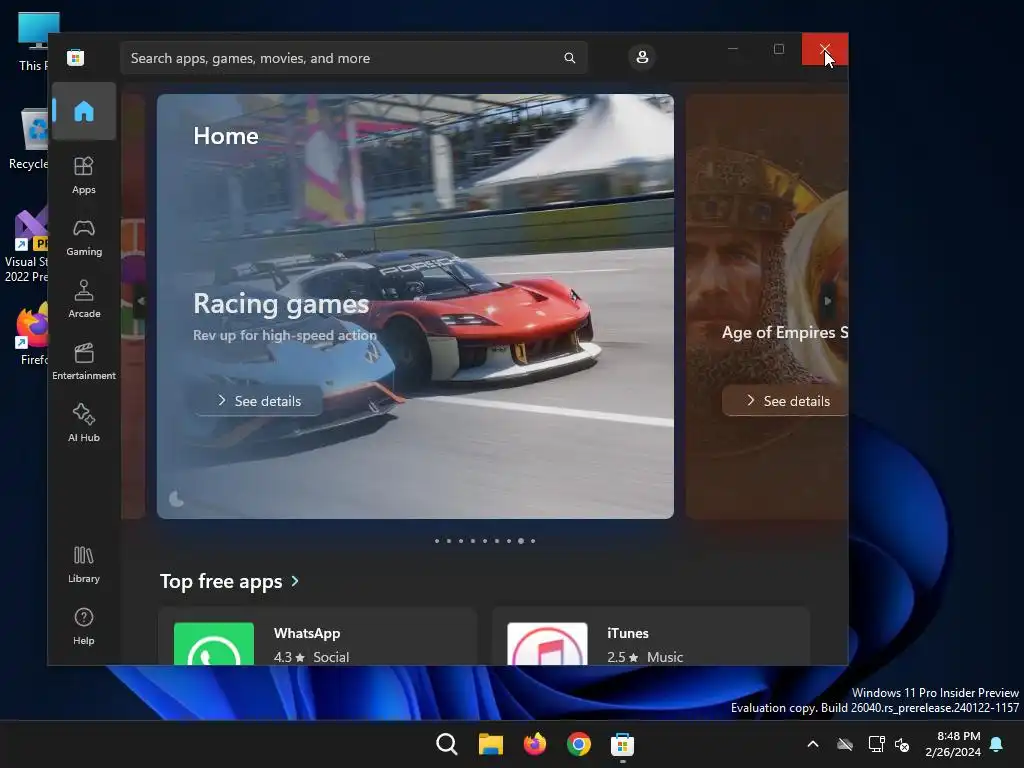Open the iTunes app card
The image size is (1024, 768).
coord(651,636)
